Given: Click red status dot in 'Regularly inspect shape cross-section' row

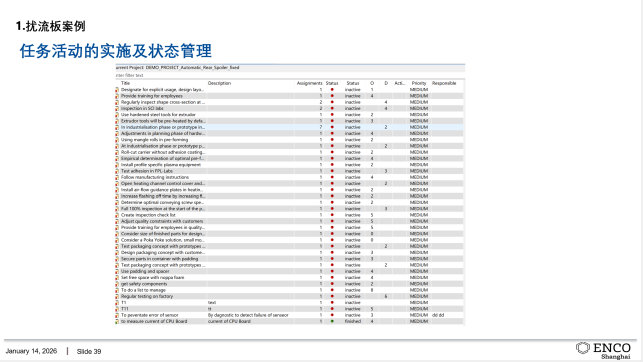Looking at the screenshot, I should tap(332, 102).
